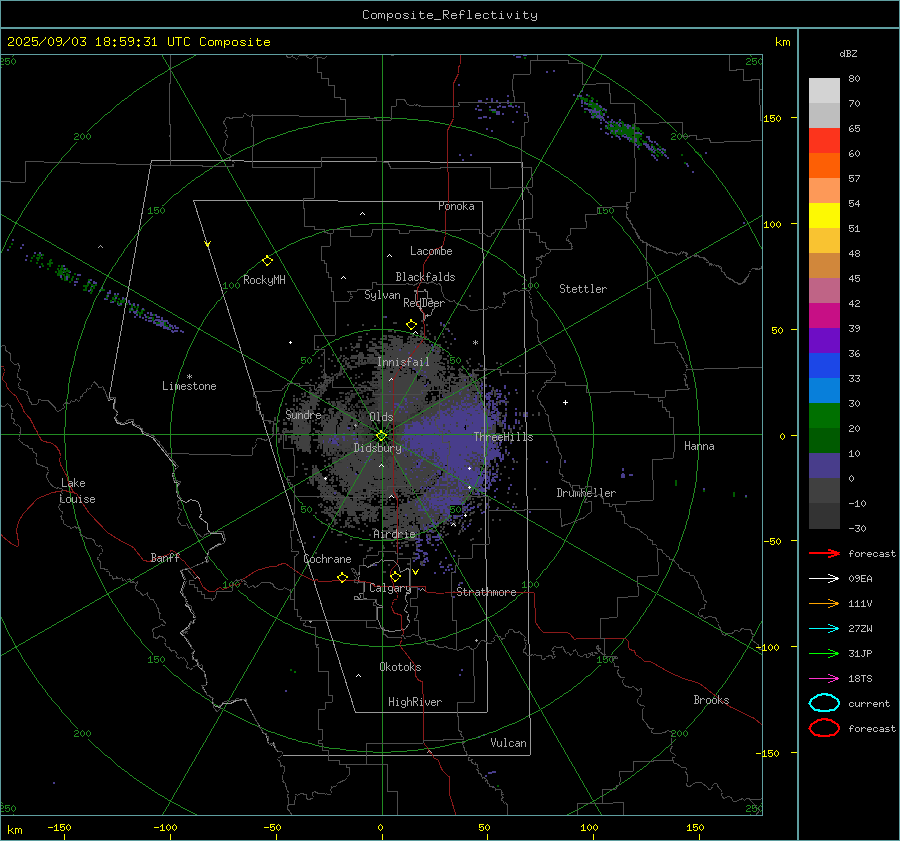Click the Cochrane city label
This screenshot has width=900, height=841.
click(327, 559)
